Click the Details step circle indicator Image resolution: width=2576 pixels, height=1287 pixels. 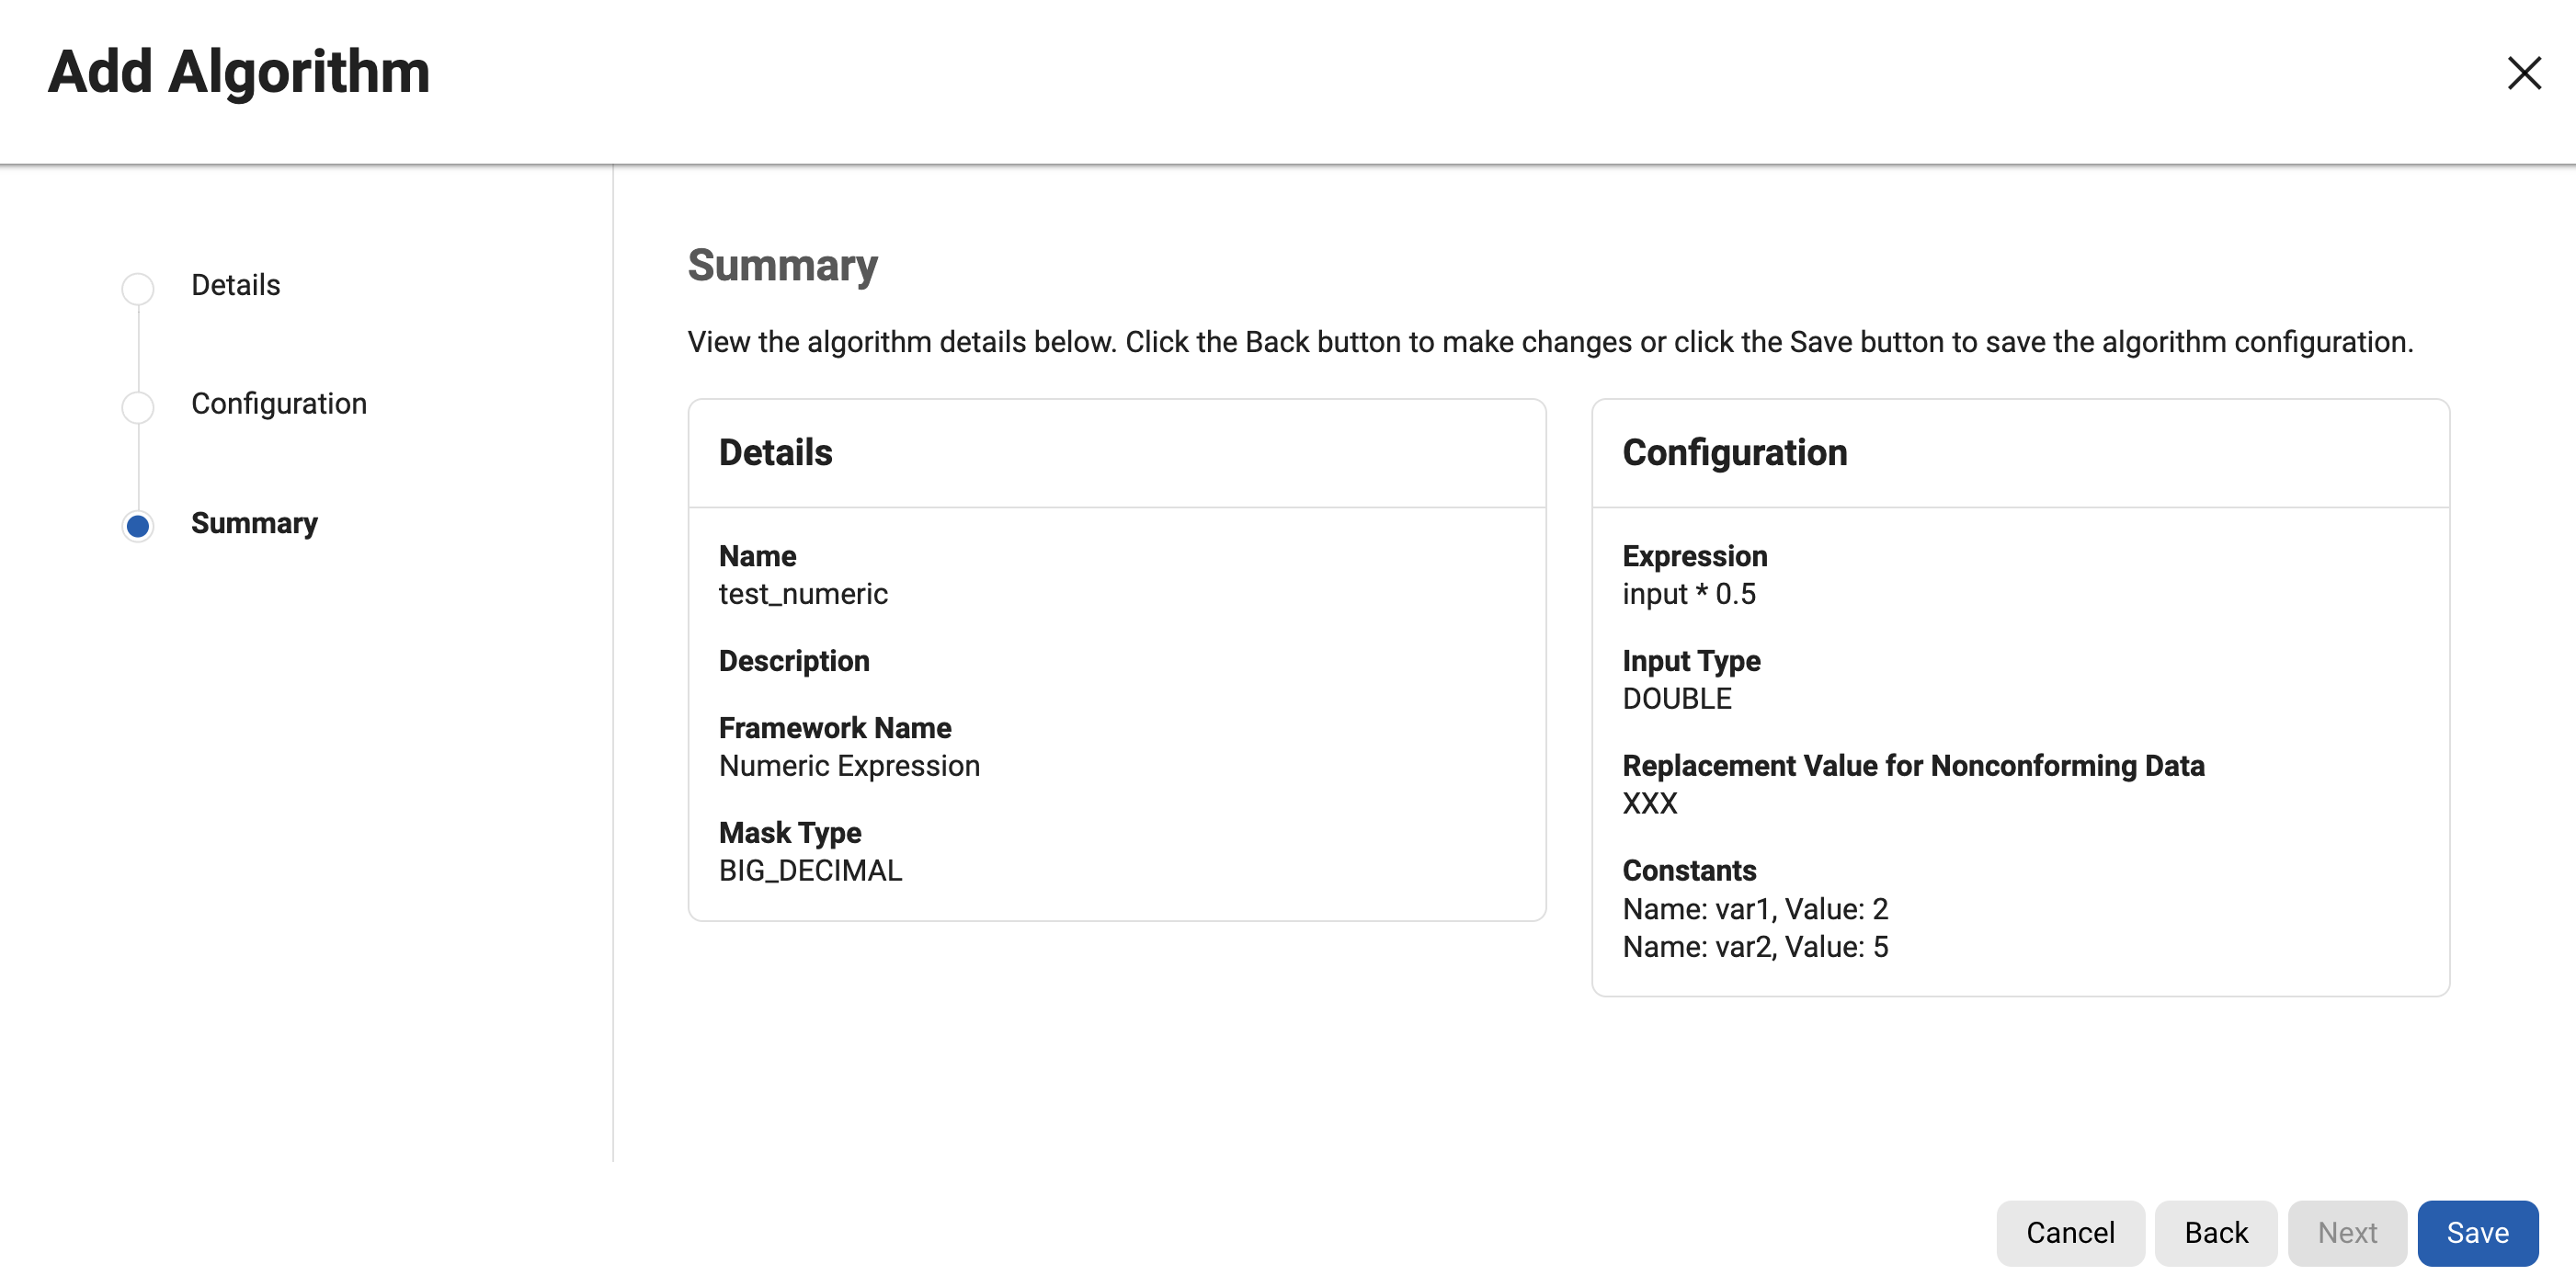pos(138,288)
